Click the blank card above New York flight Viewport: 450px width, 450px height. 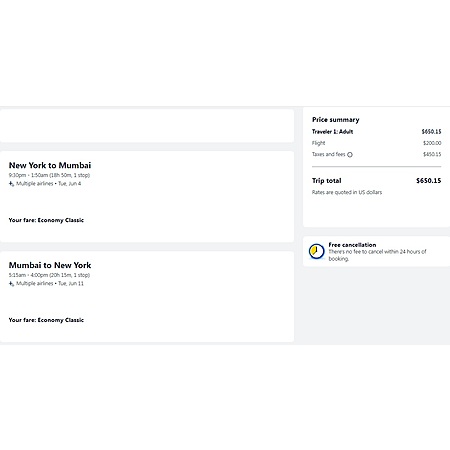(147, 126)
